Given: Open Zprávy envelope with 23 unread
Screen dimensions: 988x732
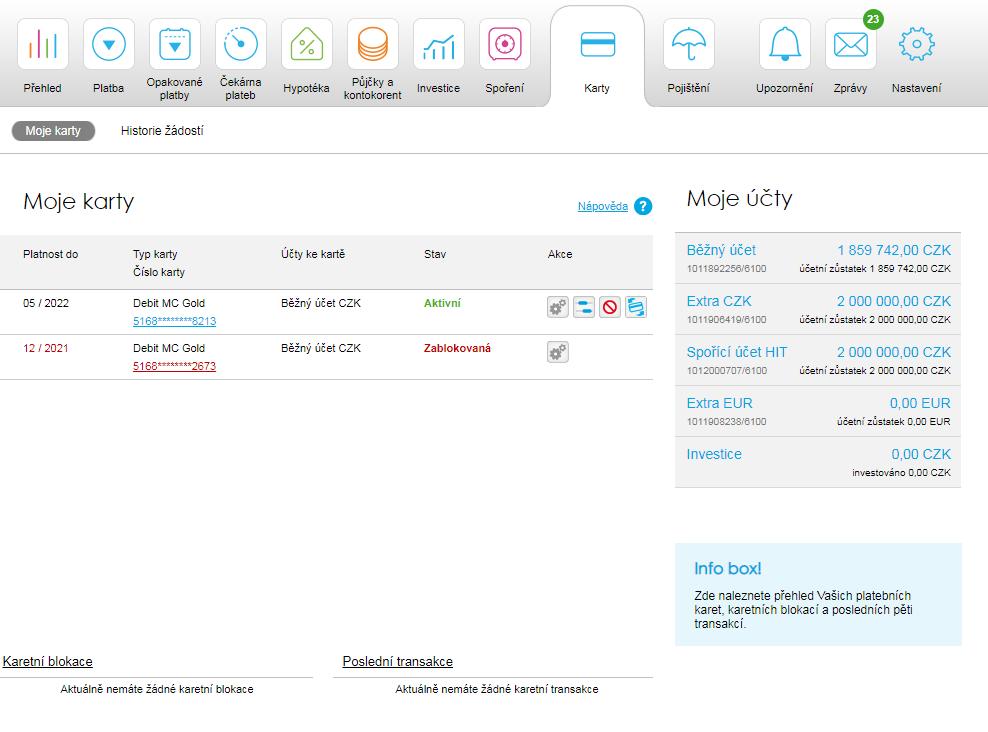Looking at the screenshot, I should coord(851,44).
